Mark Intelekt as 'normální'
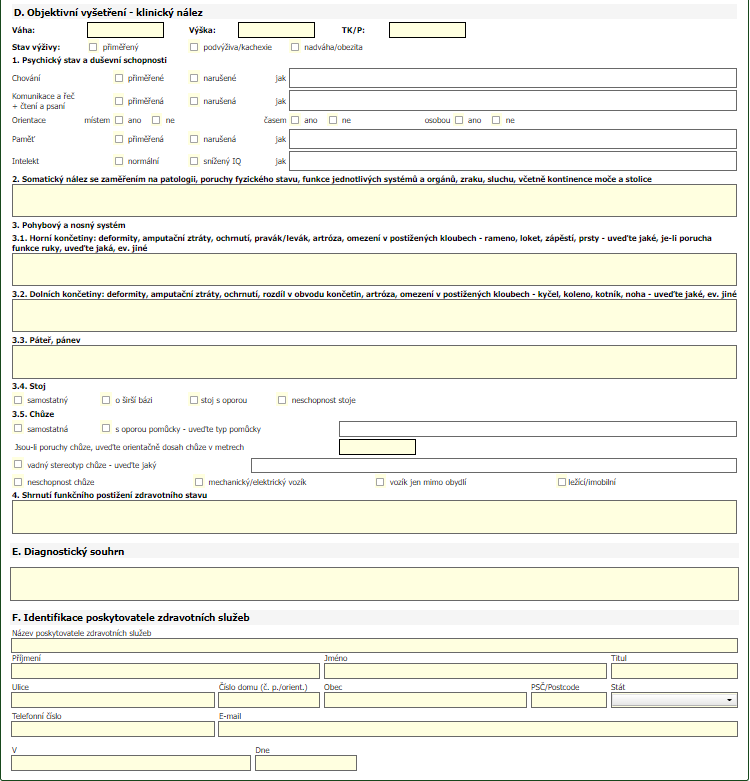750x781 pixels. (119, 161)
